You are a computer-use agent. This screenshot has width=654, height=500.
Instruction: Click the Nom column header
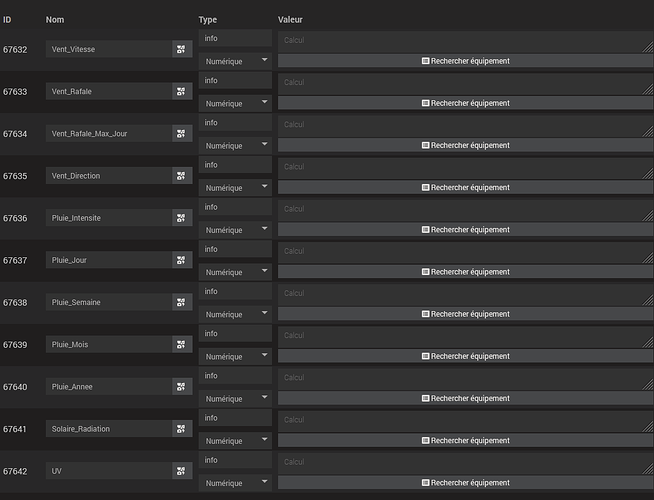pos(55,20)
